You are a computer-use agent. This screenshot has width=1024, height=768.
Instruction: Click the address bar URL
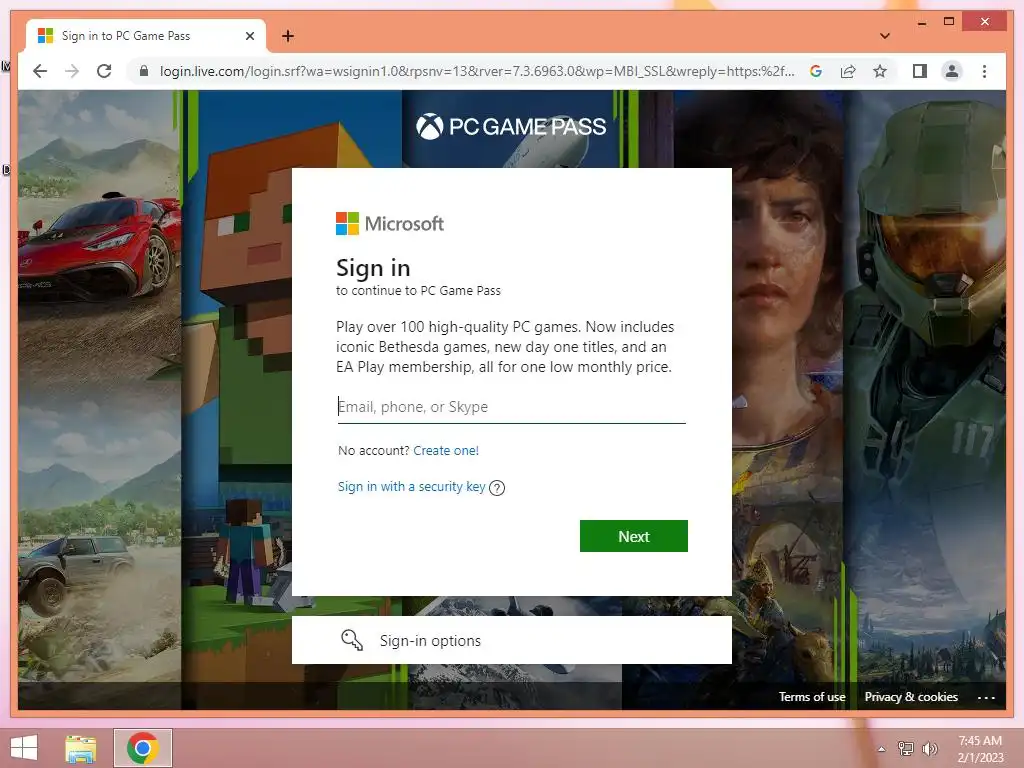[477, 71]
